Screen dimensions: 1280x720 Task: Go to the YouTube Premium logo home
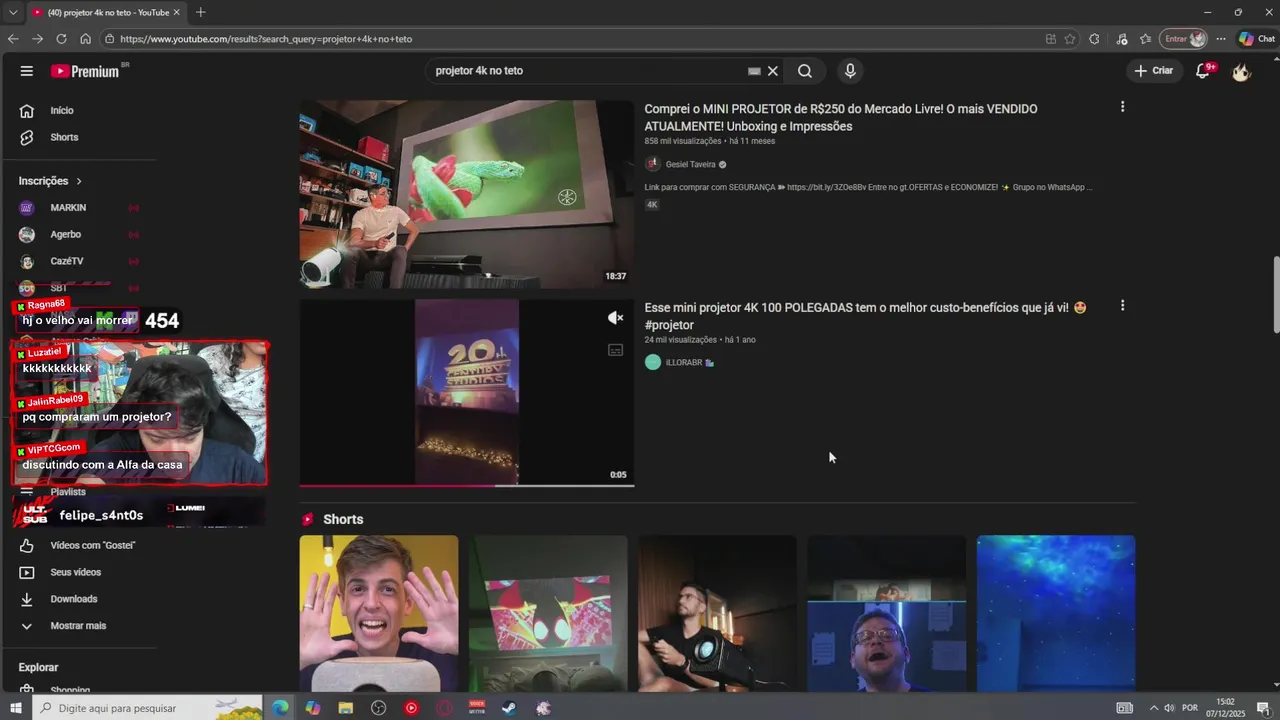click(88, 71)
